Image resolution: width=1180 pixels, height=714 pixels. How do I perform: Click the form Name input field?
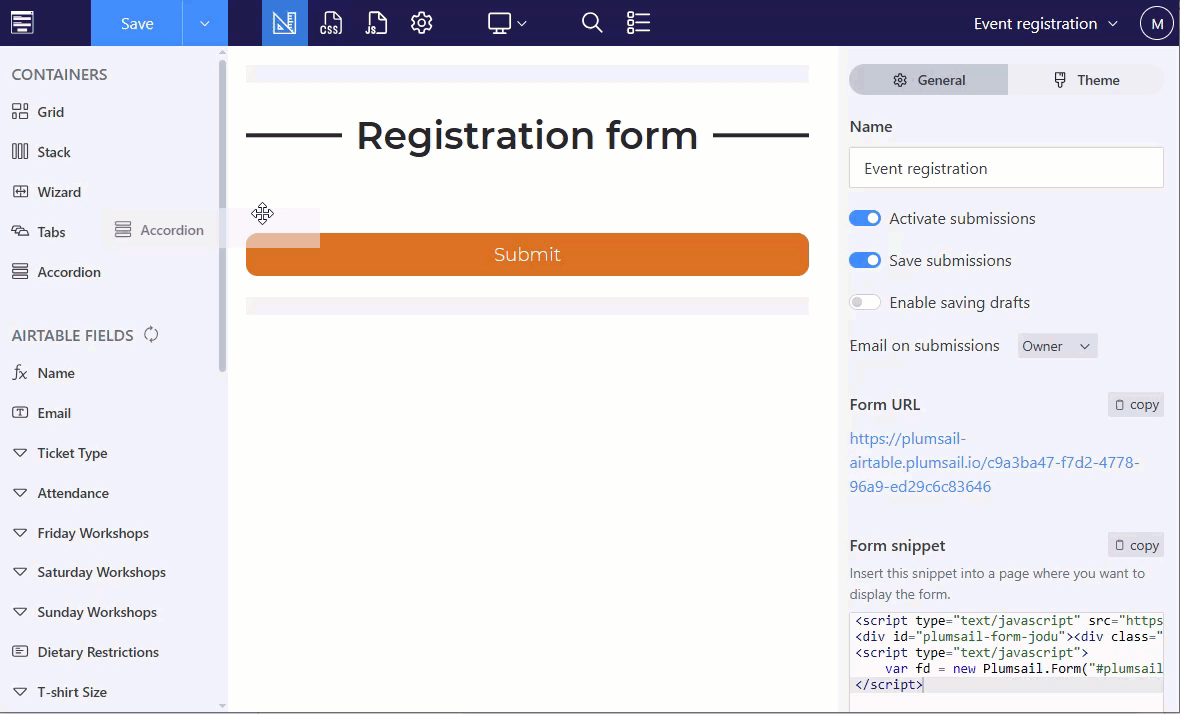[1006, 168]
